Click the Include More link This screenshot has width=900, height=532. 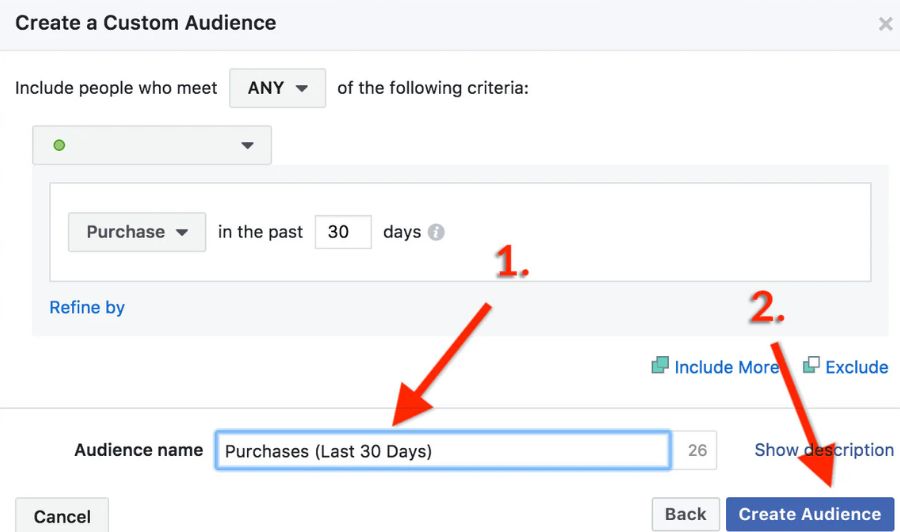727,367
